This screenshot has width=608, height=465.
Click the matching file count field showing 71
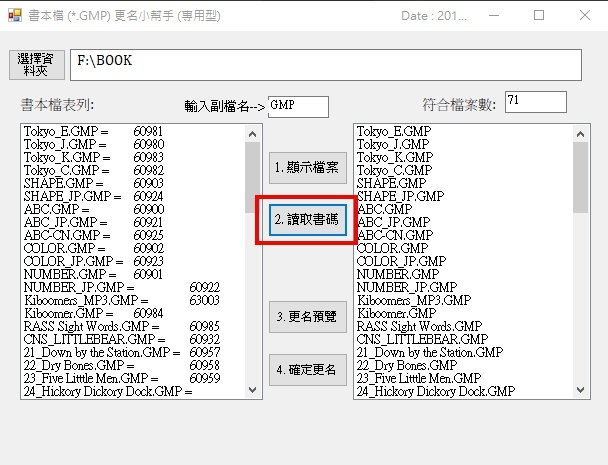(535, 102)
